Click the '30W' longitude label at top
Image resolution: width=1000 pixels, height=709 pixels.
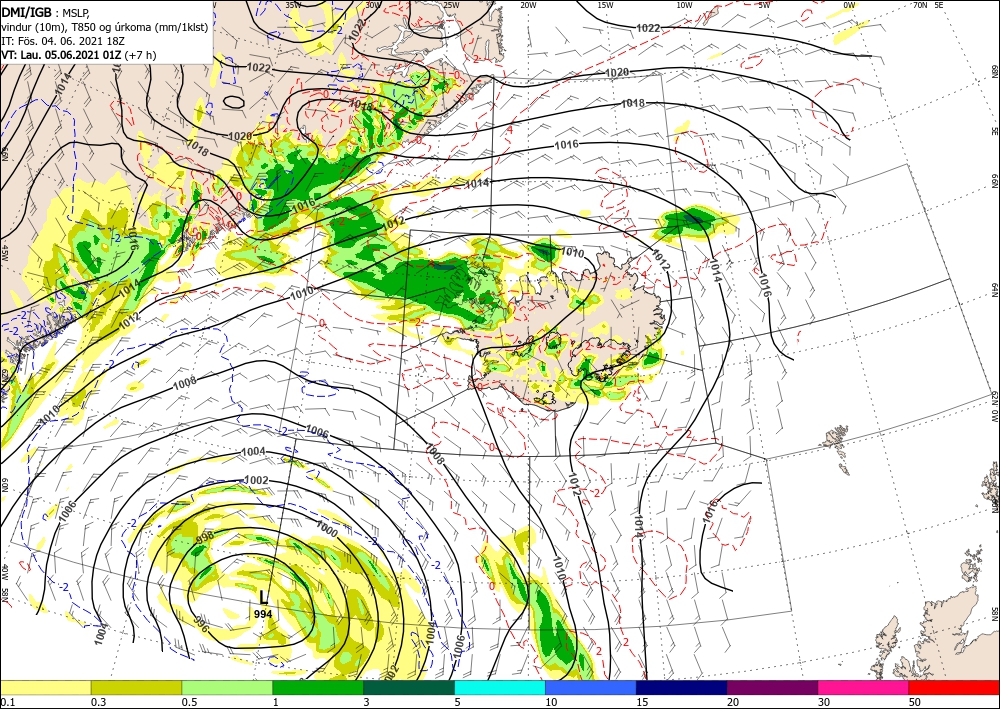[373, 5]
